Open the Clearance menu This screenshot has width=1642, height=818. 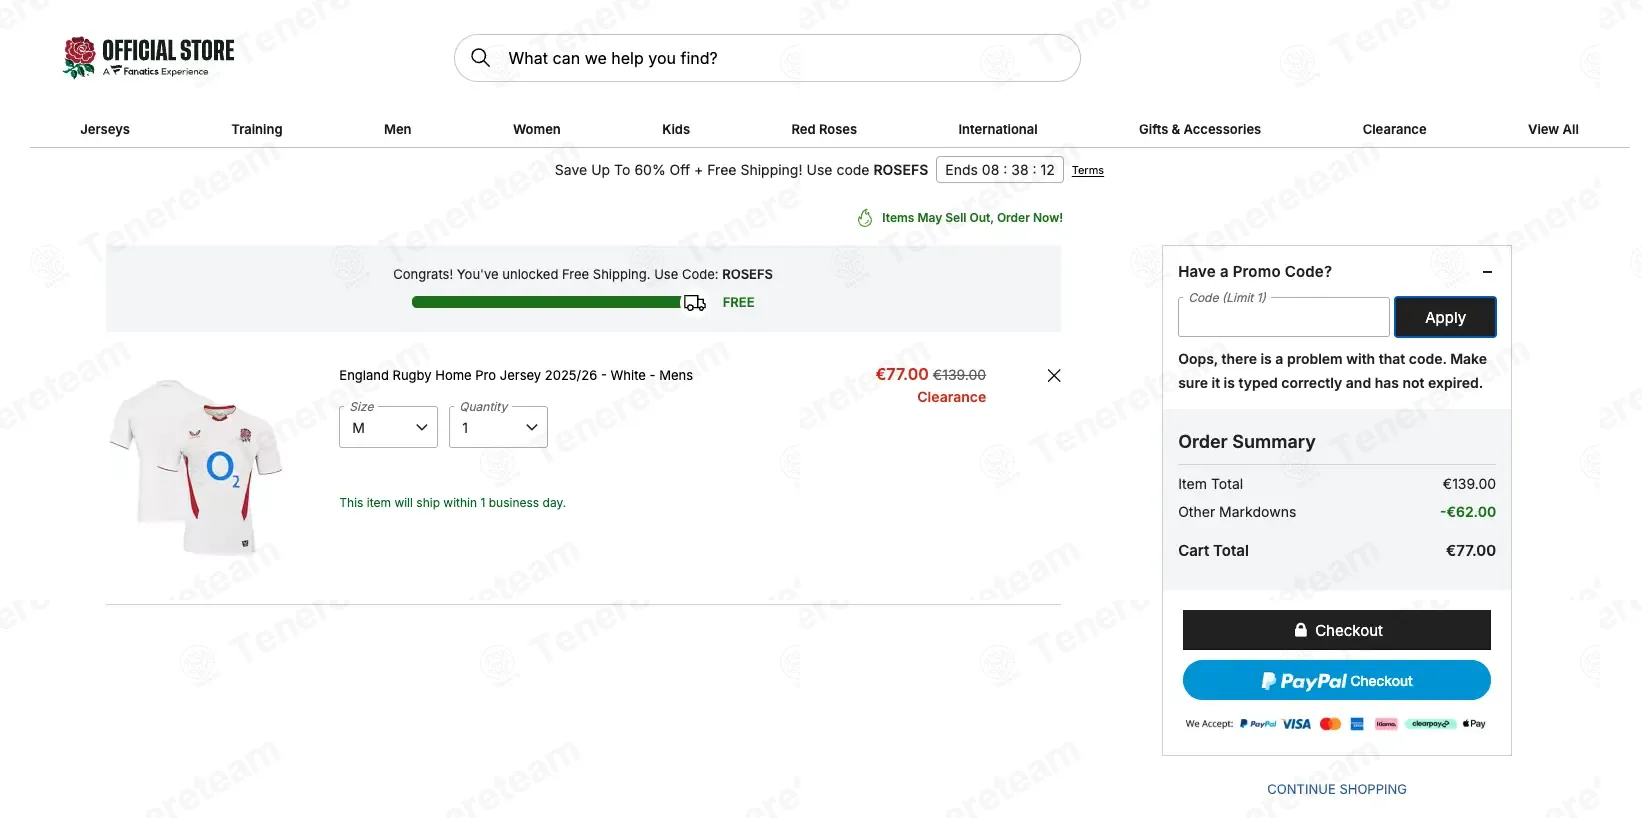click(1394, 129)
